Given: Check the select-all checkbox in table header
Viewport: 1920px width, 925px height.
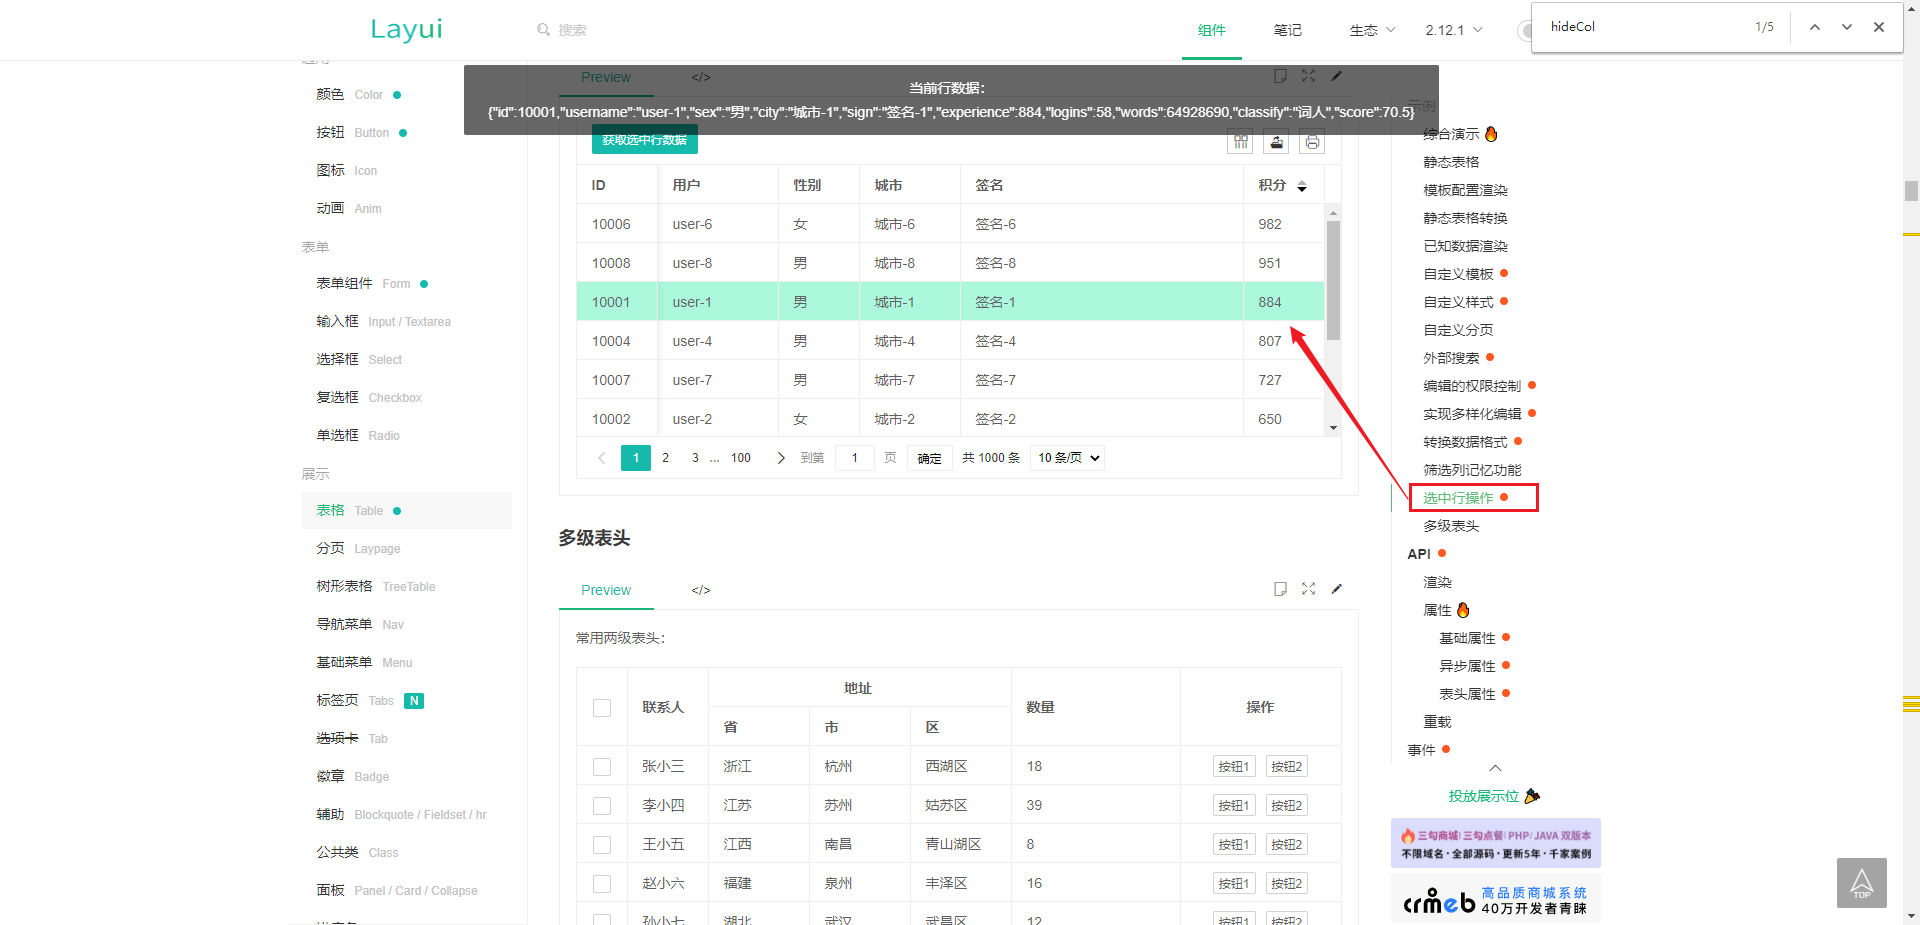Looking at the screenshot, I should click(x=602, y=707).
